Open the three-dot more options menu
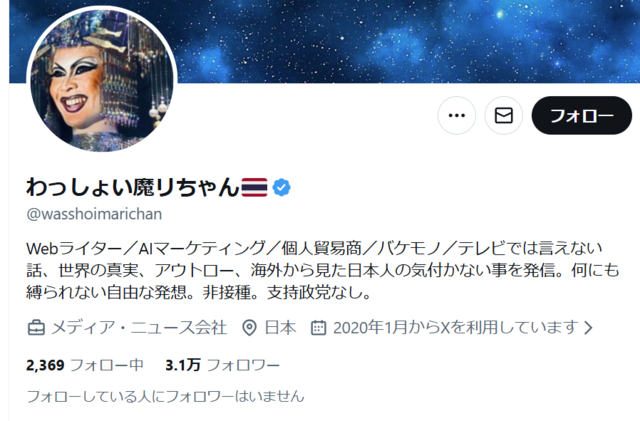 coord(456,116)
